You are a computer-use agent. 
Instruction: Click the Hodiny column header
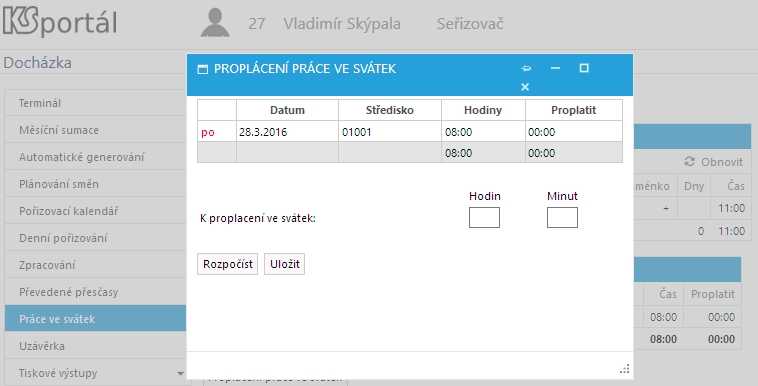pyautogui.click(x=483, y=110)
